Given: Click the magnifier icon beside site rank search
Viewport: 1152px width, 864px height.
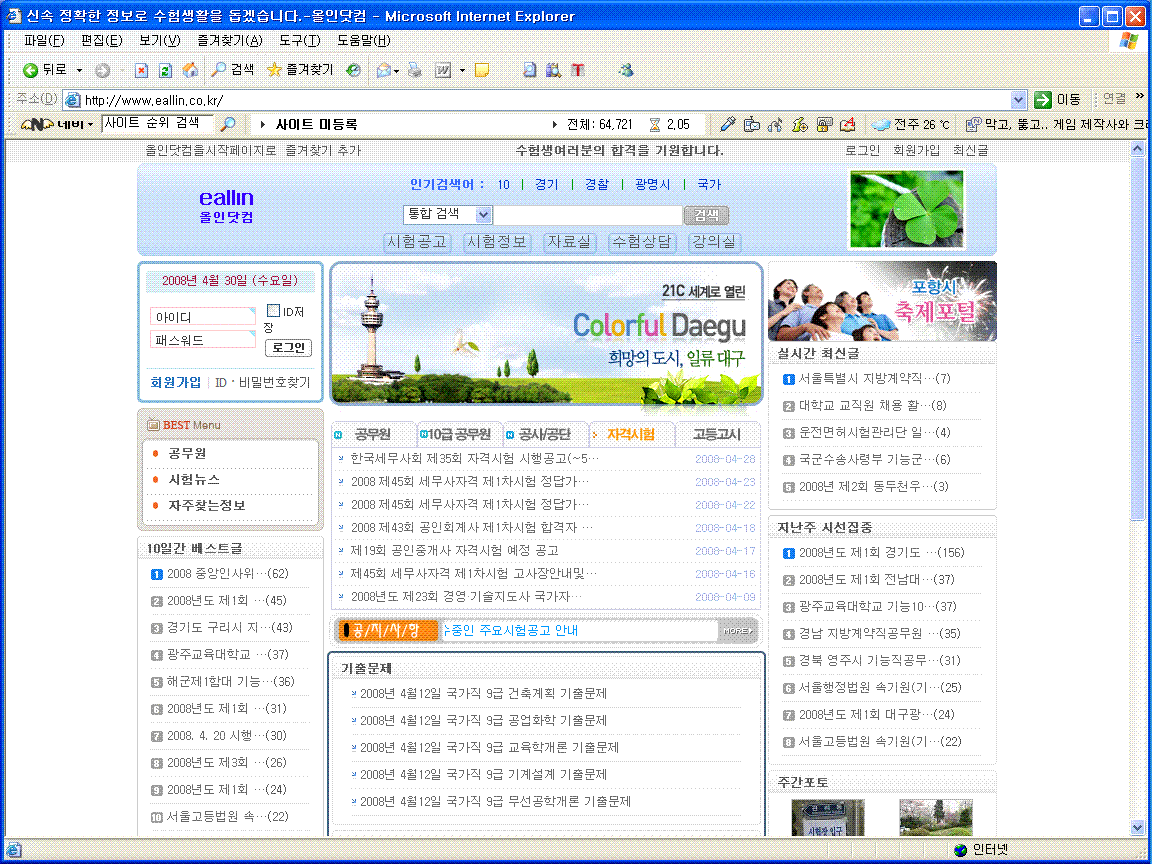Looking at the screenshot, I should tap(228, 124).
